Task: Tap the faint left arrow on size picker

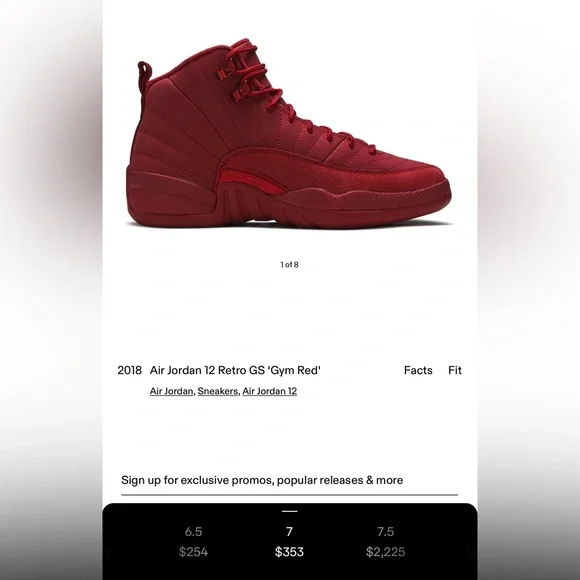Action: coord(109,552)
